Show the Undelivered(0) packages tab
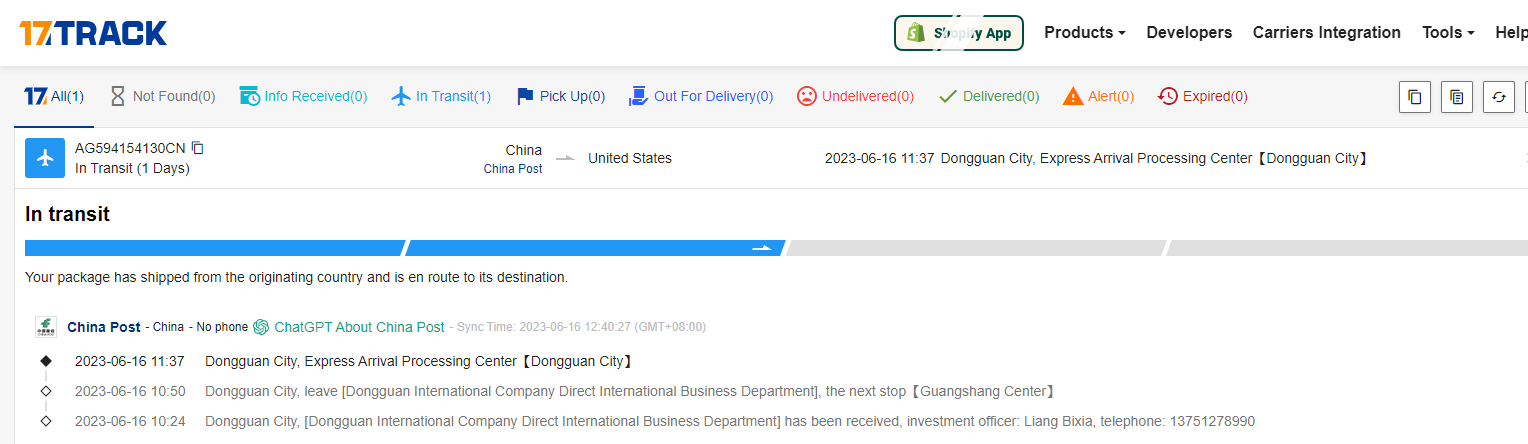The height and width of the screenshot is (444, 1528). coord(855,97)
